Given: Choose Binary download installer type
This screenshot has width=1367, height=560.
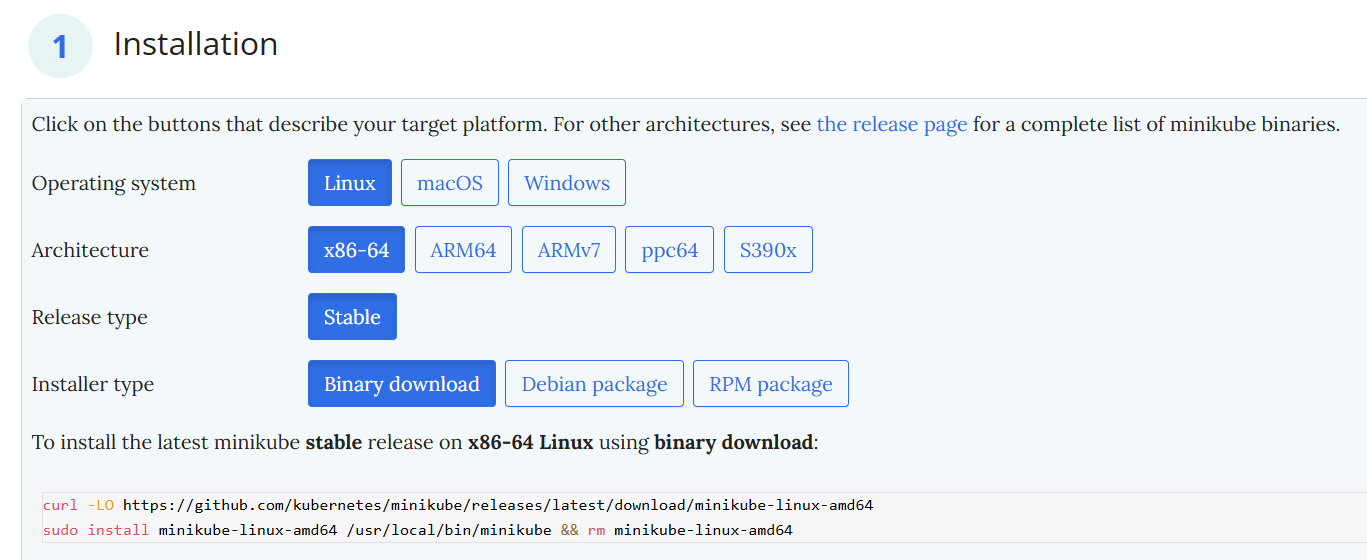Looking at the screenshot, I should coord(402,384).
